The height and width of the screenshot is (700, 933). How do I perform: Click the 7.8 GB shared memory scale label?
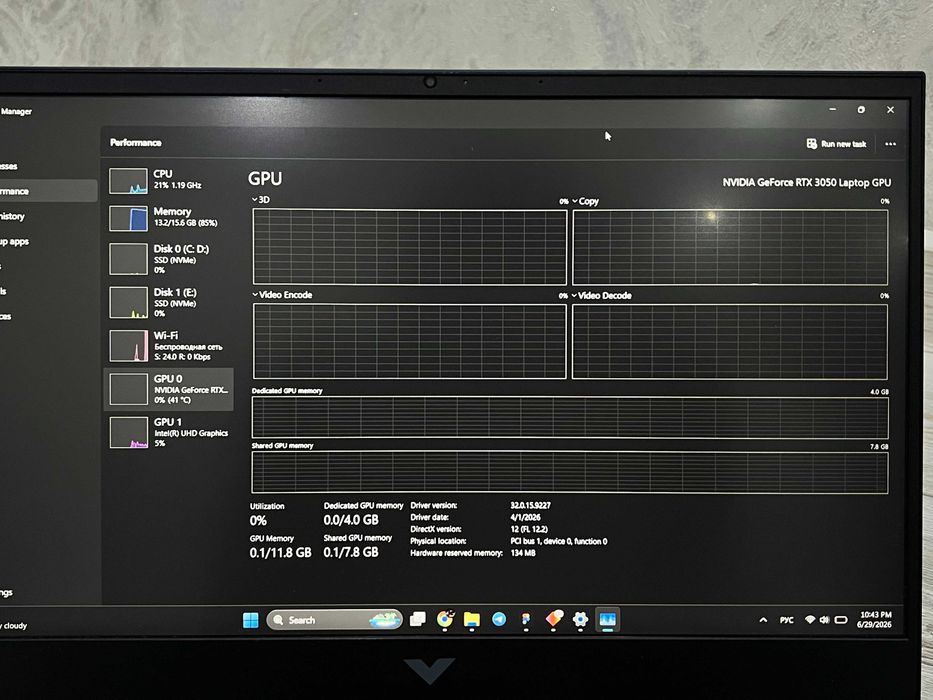coord(879,446)
